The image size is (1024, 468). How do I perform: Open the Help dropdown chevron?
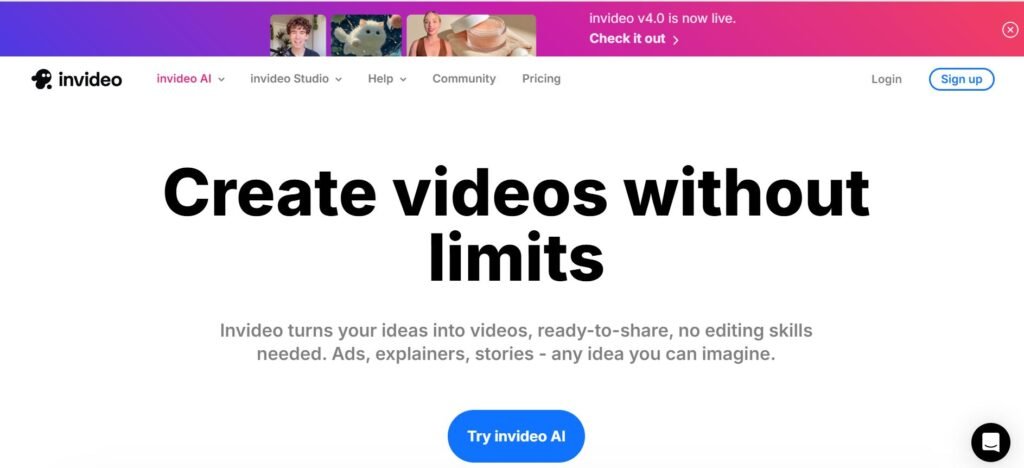pos(403,79)
